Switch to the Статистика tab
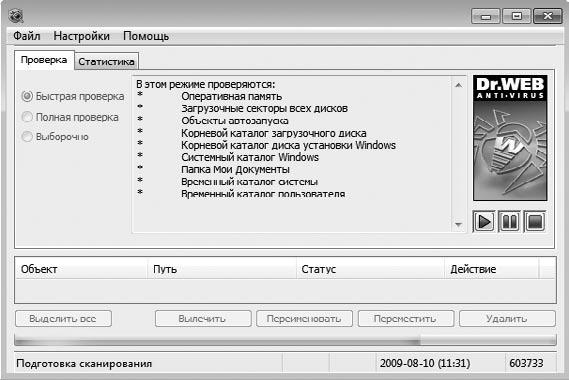Viewport: 569px width, 380px height. (106, 62)
